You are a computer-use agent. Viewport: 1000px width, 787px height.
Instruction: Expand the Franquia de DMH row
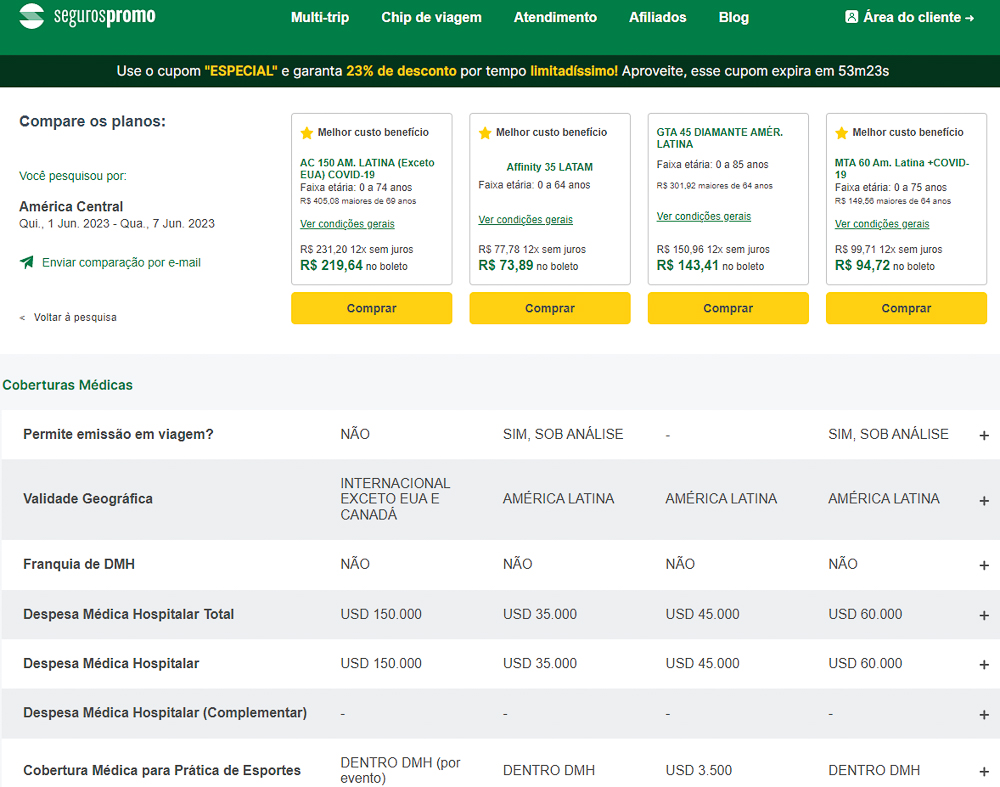point(984,566)
